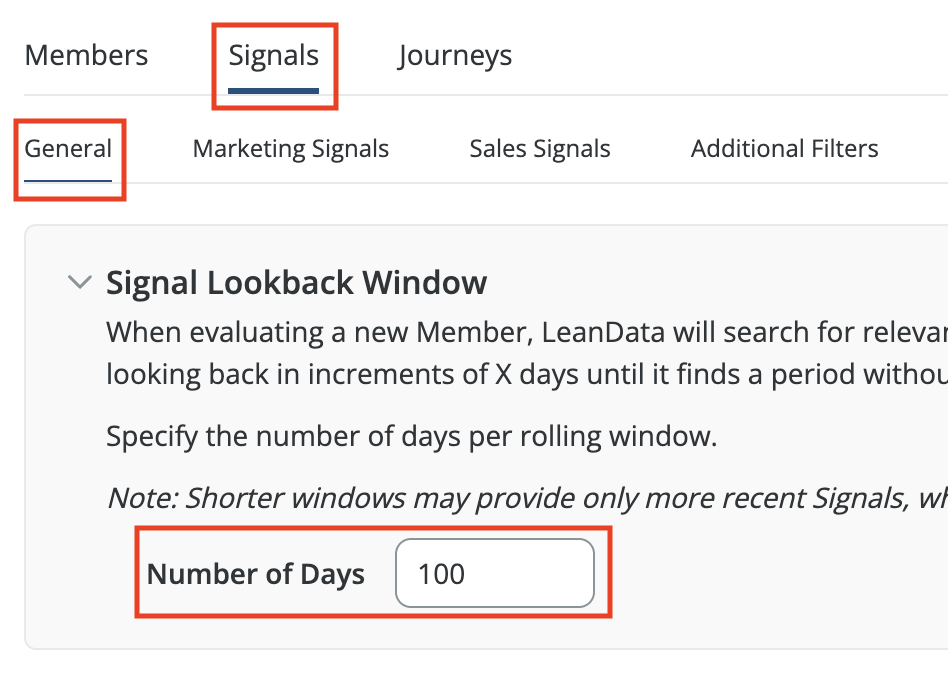Open the Members tab

click(x=86, y=55)
